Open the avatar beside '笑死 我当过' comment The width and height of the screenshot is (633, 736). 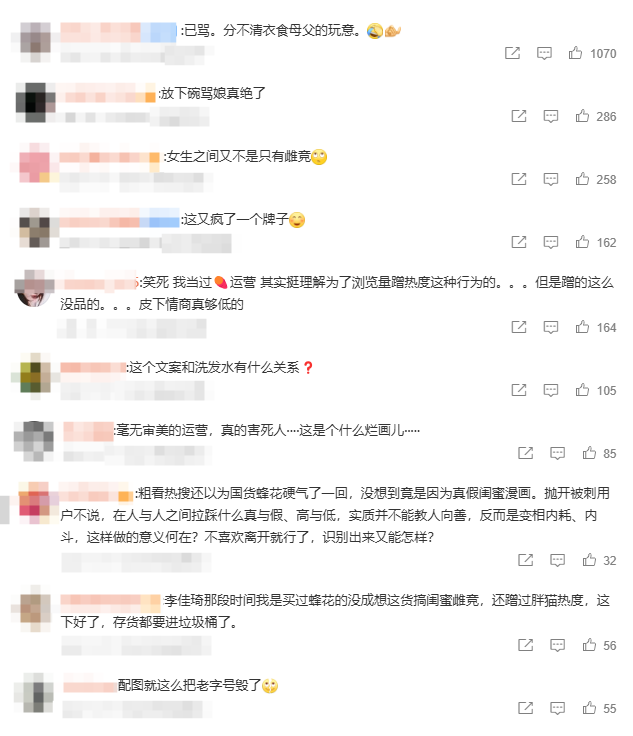pyautogui.click(x=34, y=289)
